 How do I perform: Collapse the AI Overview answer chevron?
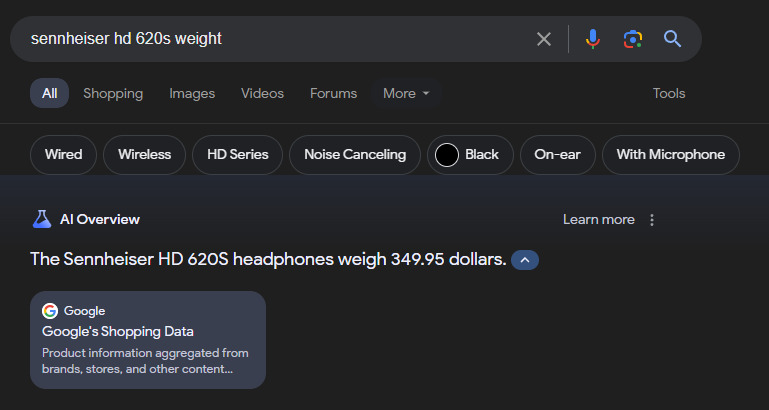526,260
